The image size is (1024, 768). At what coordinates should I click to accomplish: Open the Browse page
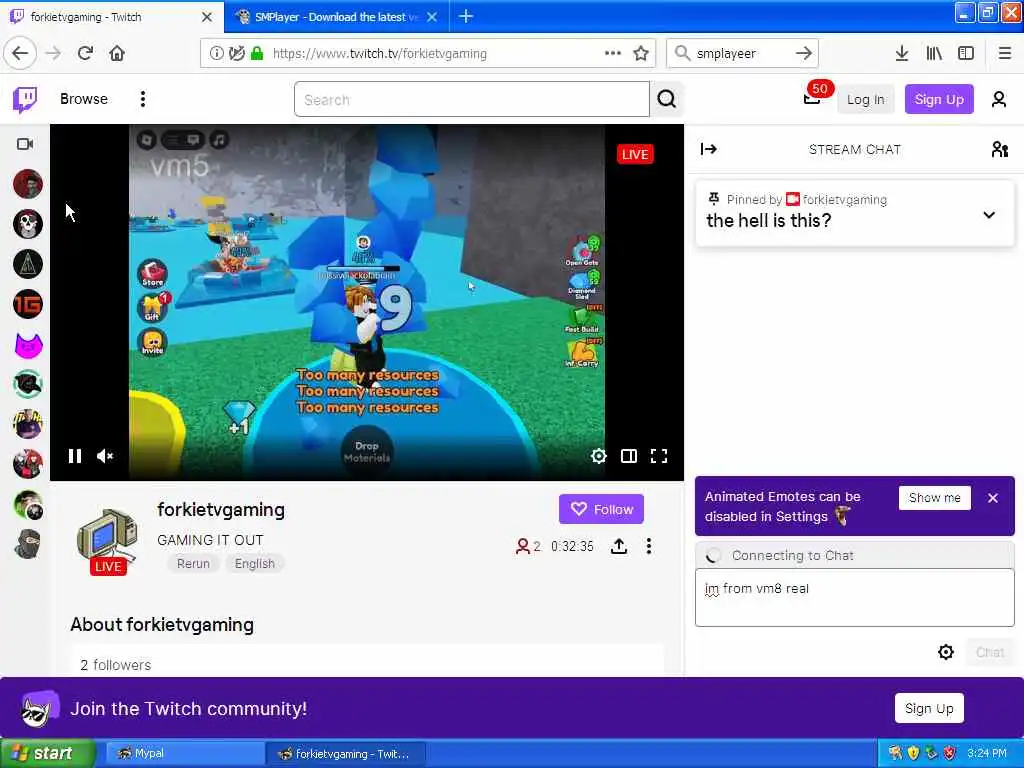[84, 99]
